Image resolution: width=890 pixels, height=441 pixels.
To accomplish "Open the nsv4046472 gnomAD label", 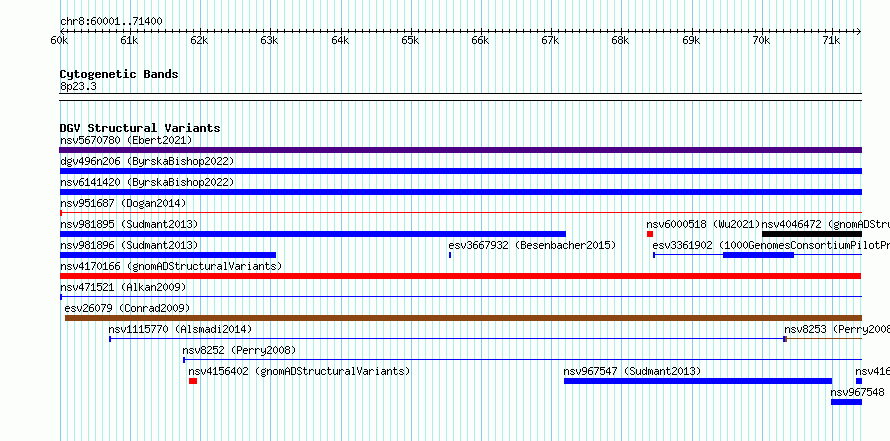I will click(826, 224).
